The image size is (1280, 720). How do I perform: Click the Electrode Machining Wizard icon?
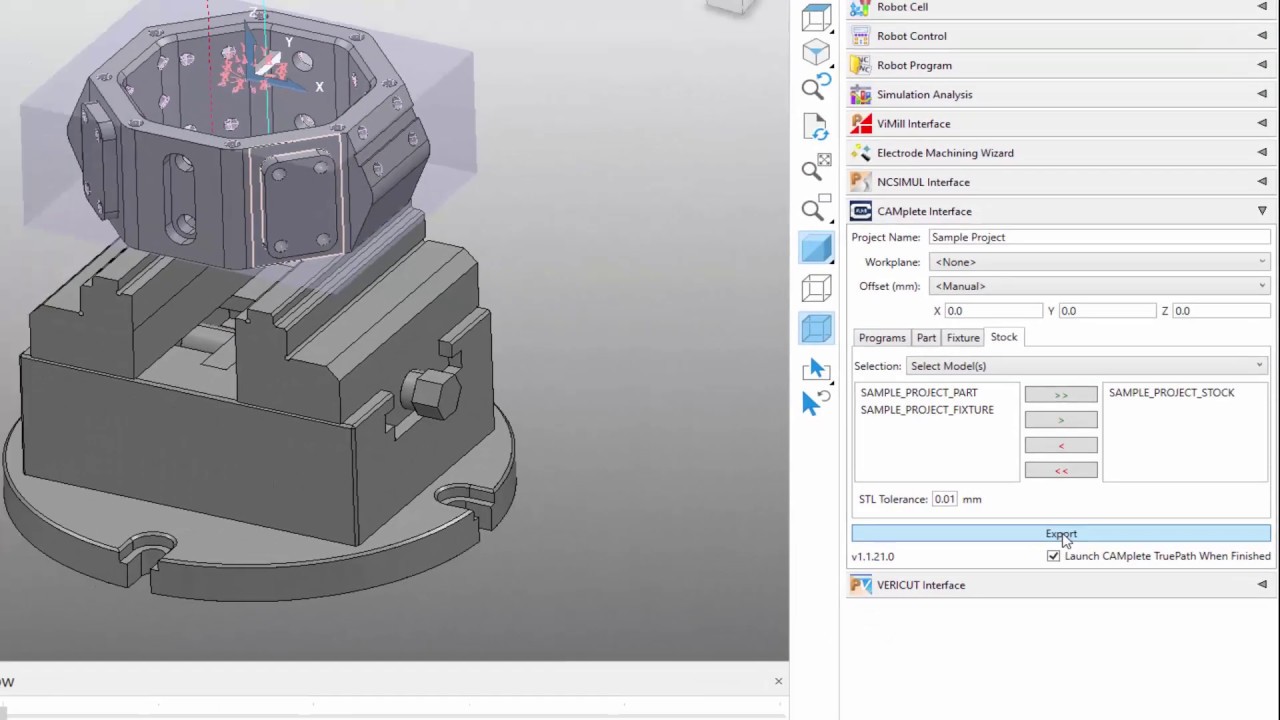(x=860, y=153)
